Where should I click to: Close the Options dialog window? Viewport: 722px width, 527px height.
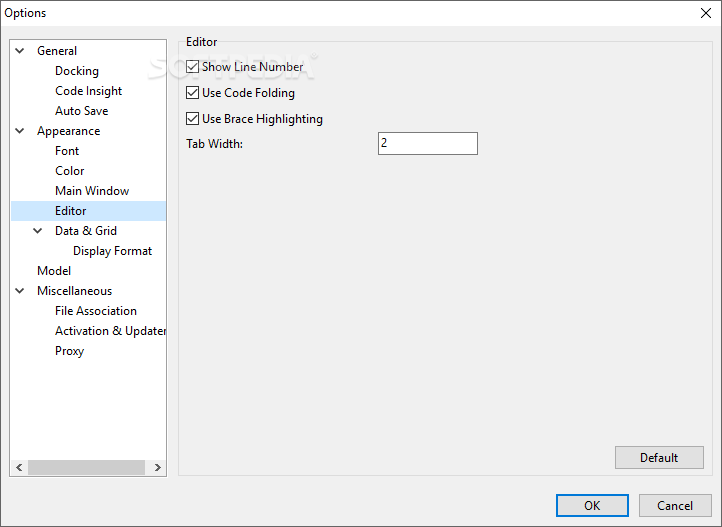705,13
